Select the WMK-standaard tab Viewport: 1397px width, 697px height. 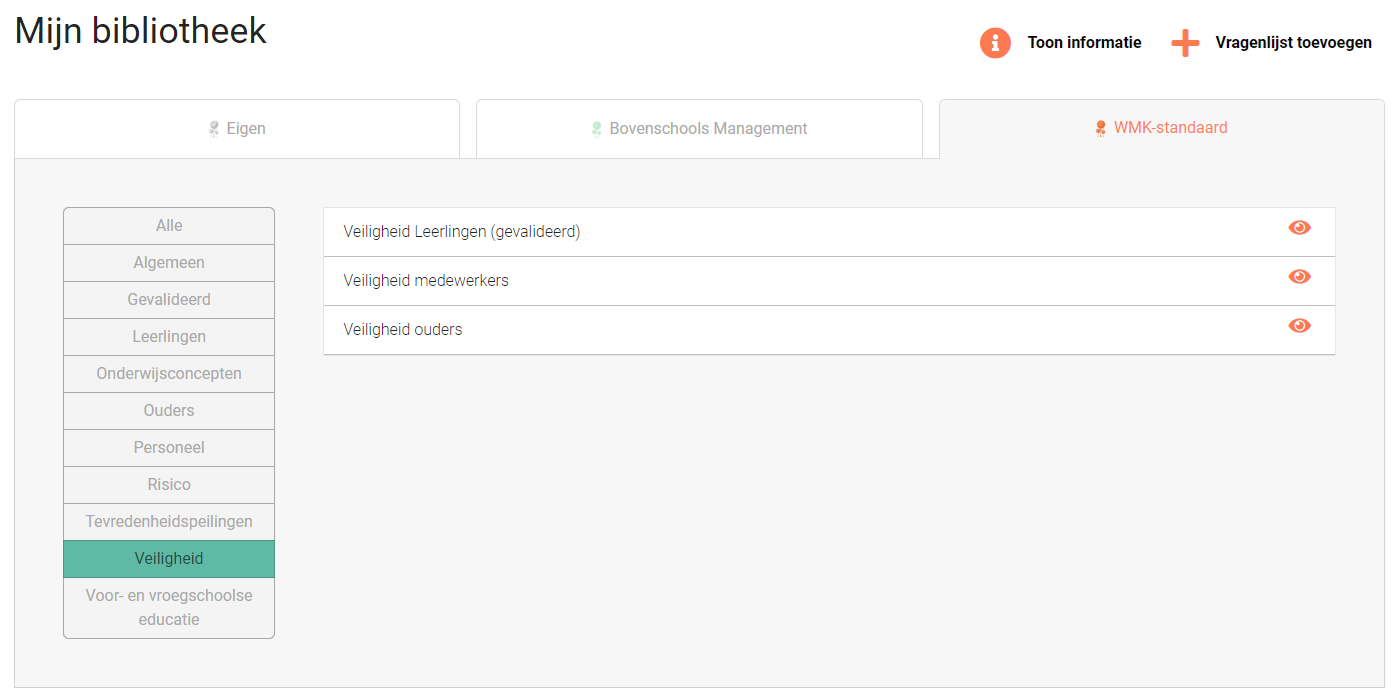(x=1161, y=128)
